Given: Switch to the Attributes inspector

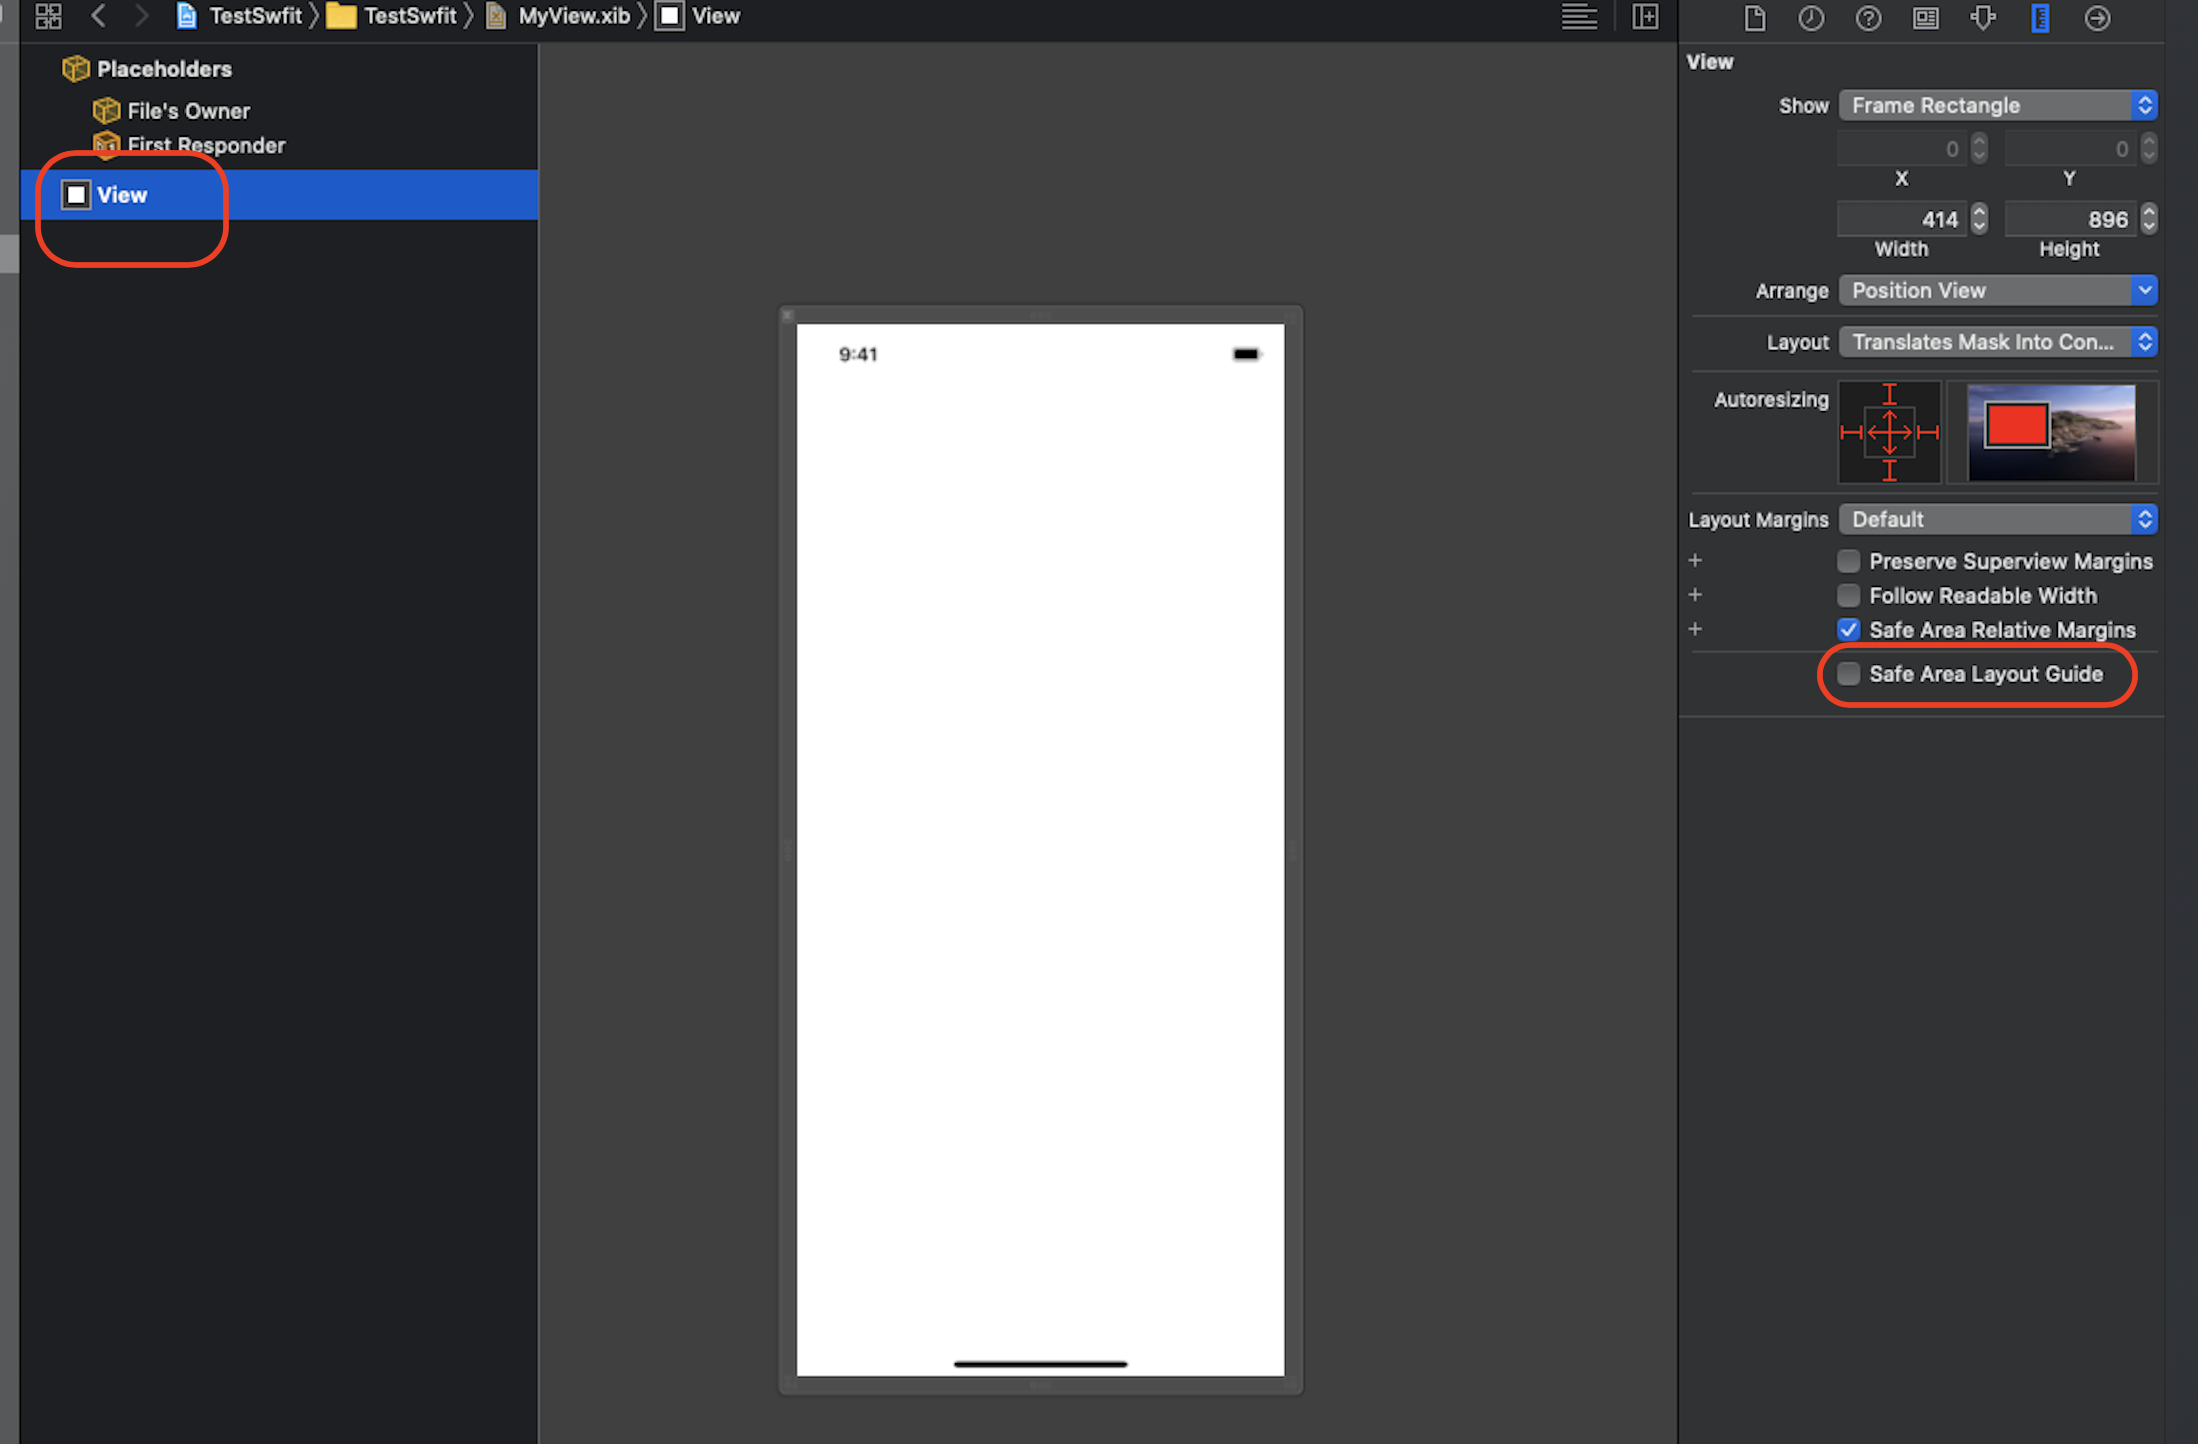Looking at the screenshot, I should coord(1983,18).
